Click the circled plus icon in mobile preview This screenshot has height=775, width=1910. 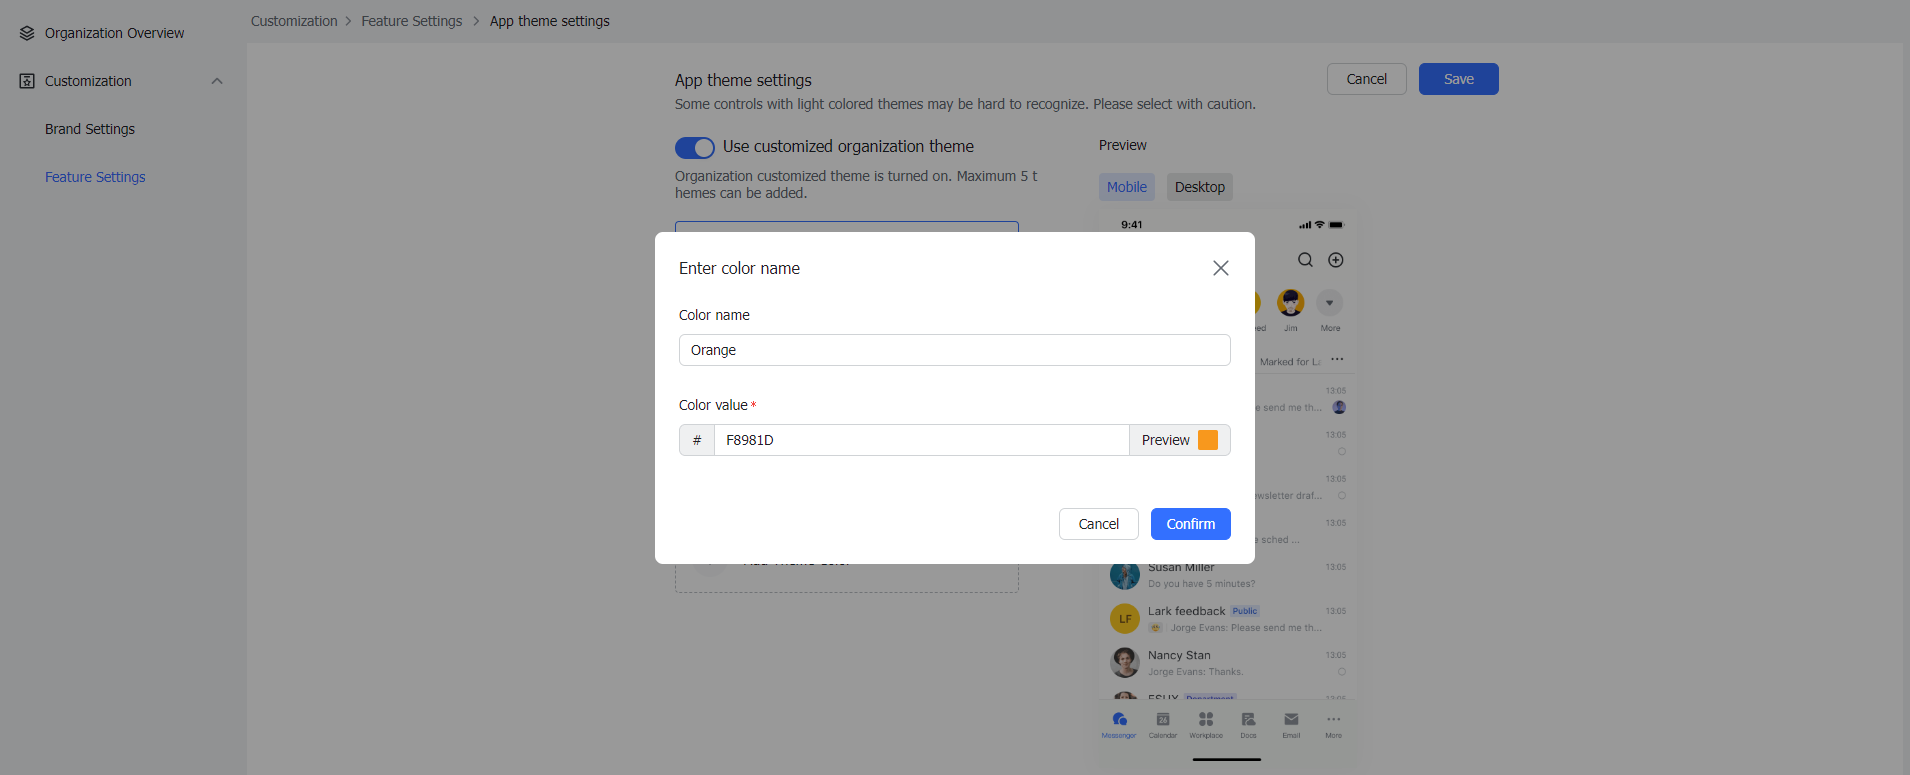[1336, 260]
